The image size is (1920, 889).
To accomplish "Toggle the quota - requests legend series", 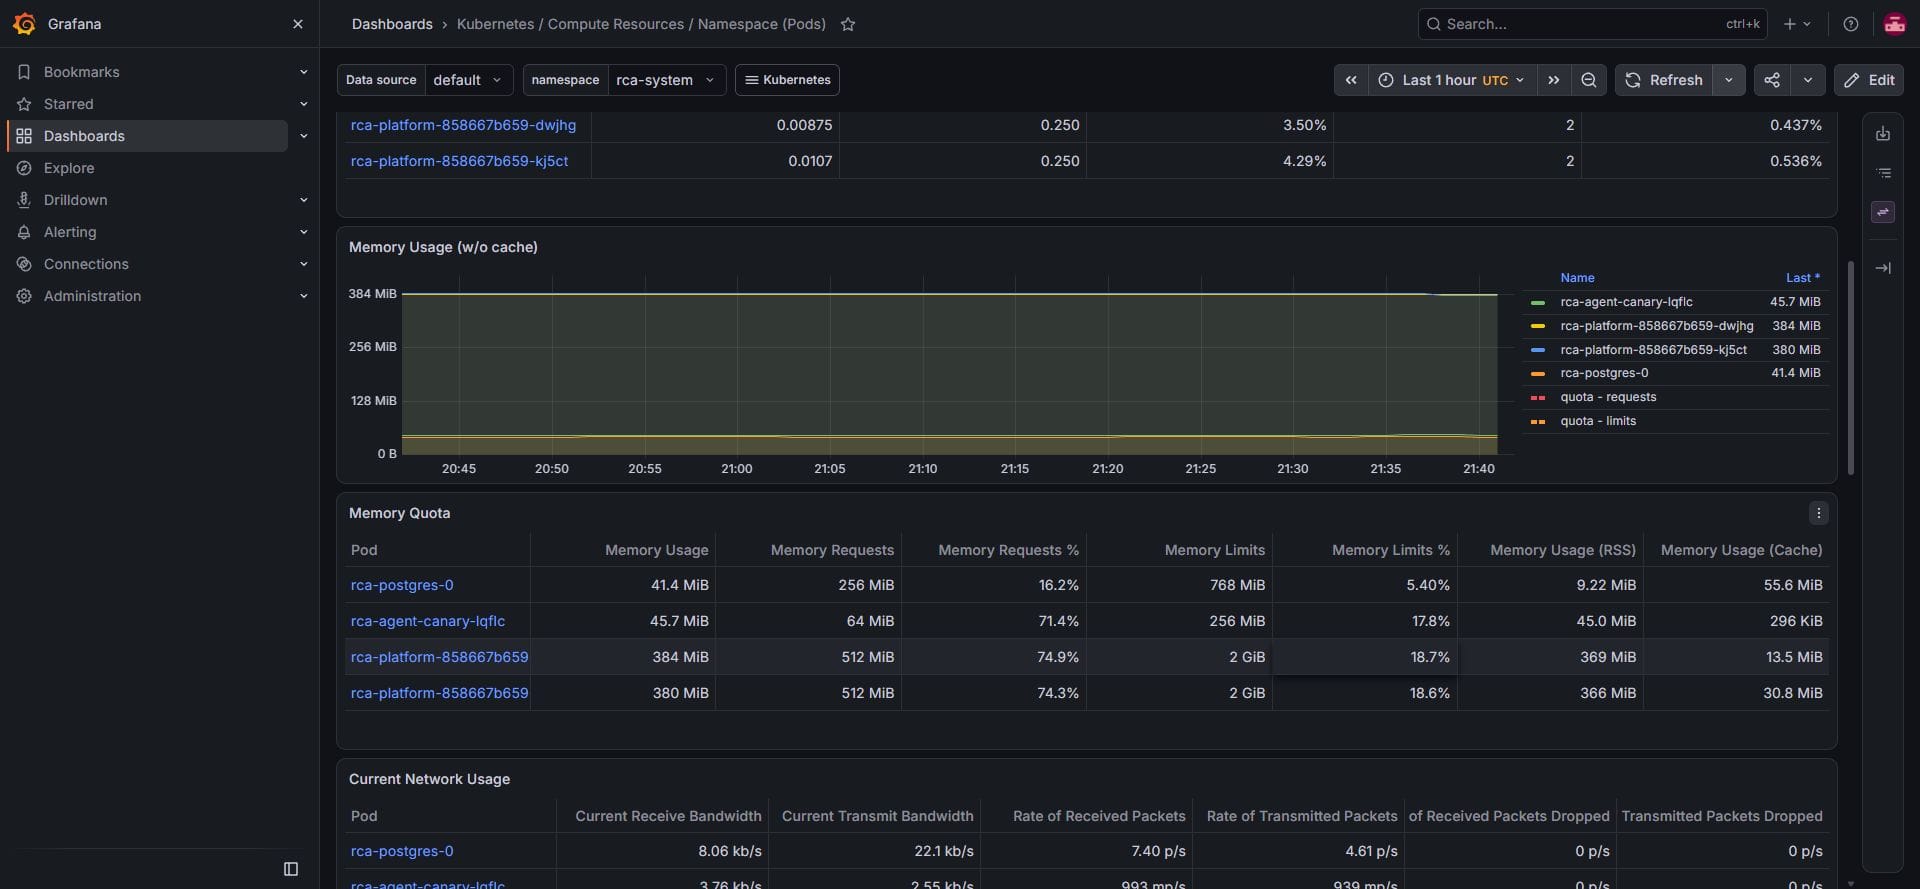I will 1608,397.
